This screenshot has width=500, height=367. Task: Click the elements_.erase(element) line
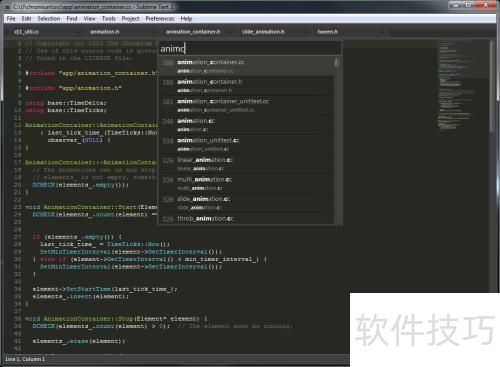[79, 341]
